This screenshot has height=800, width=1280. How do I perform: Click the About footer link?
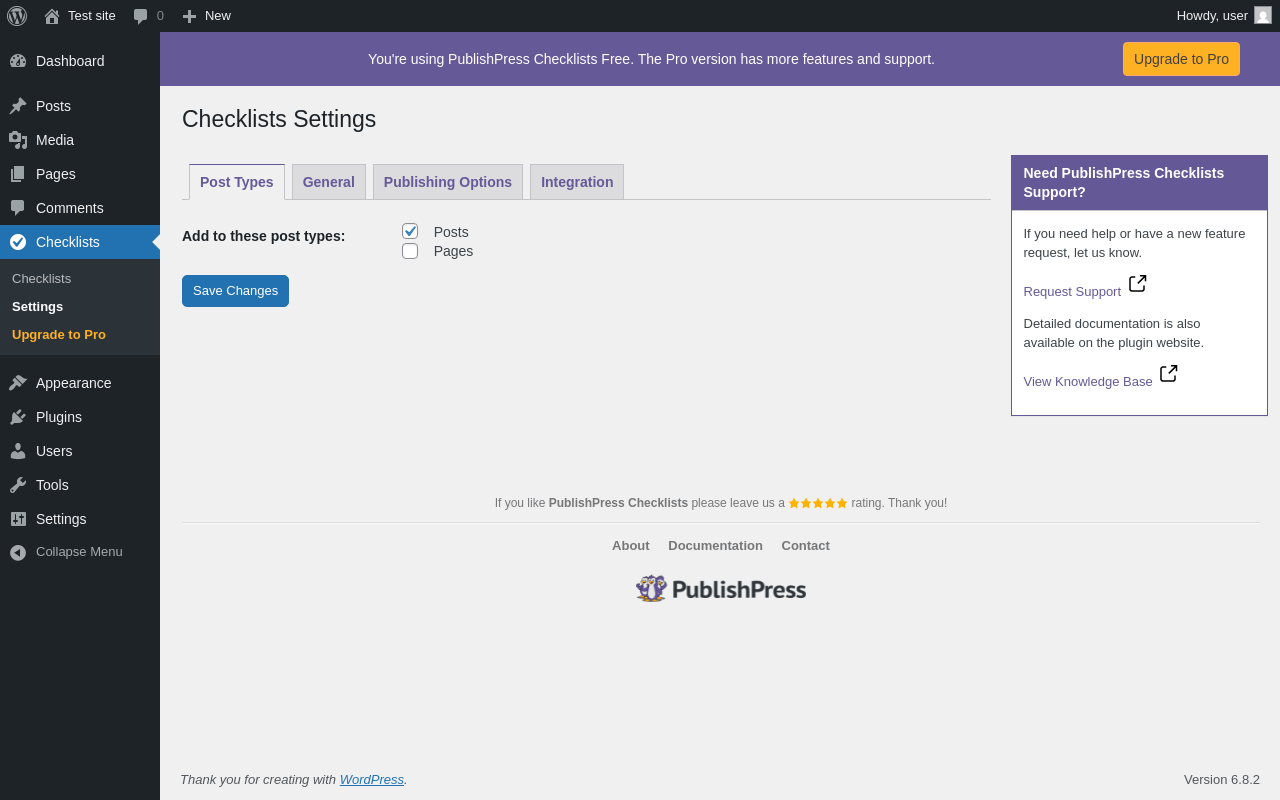point(631,546)
